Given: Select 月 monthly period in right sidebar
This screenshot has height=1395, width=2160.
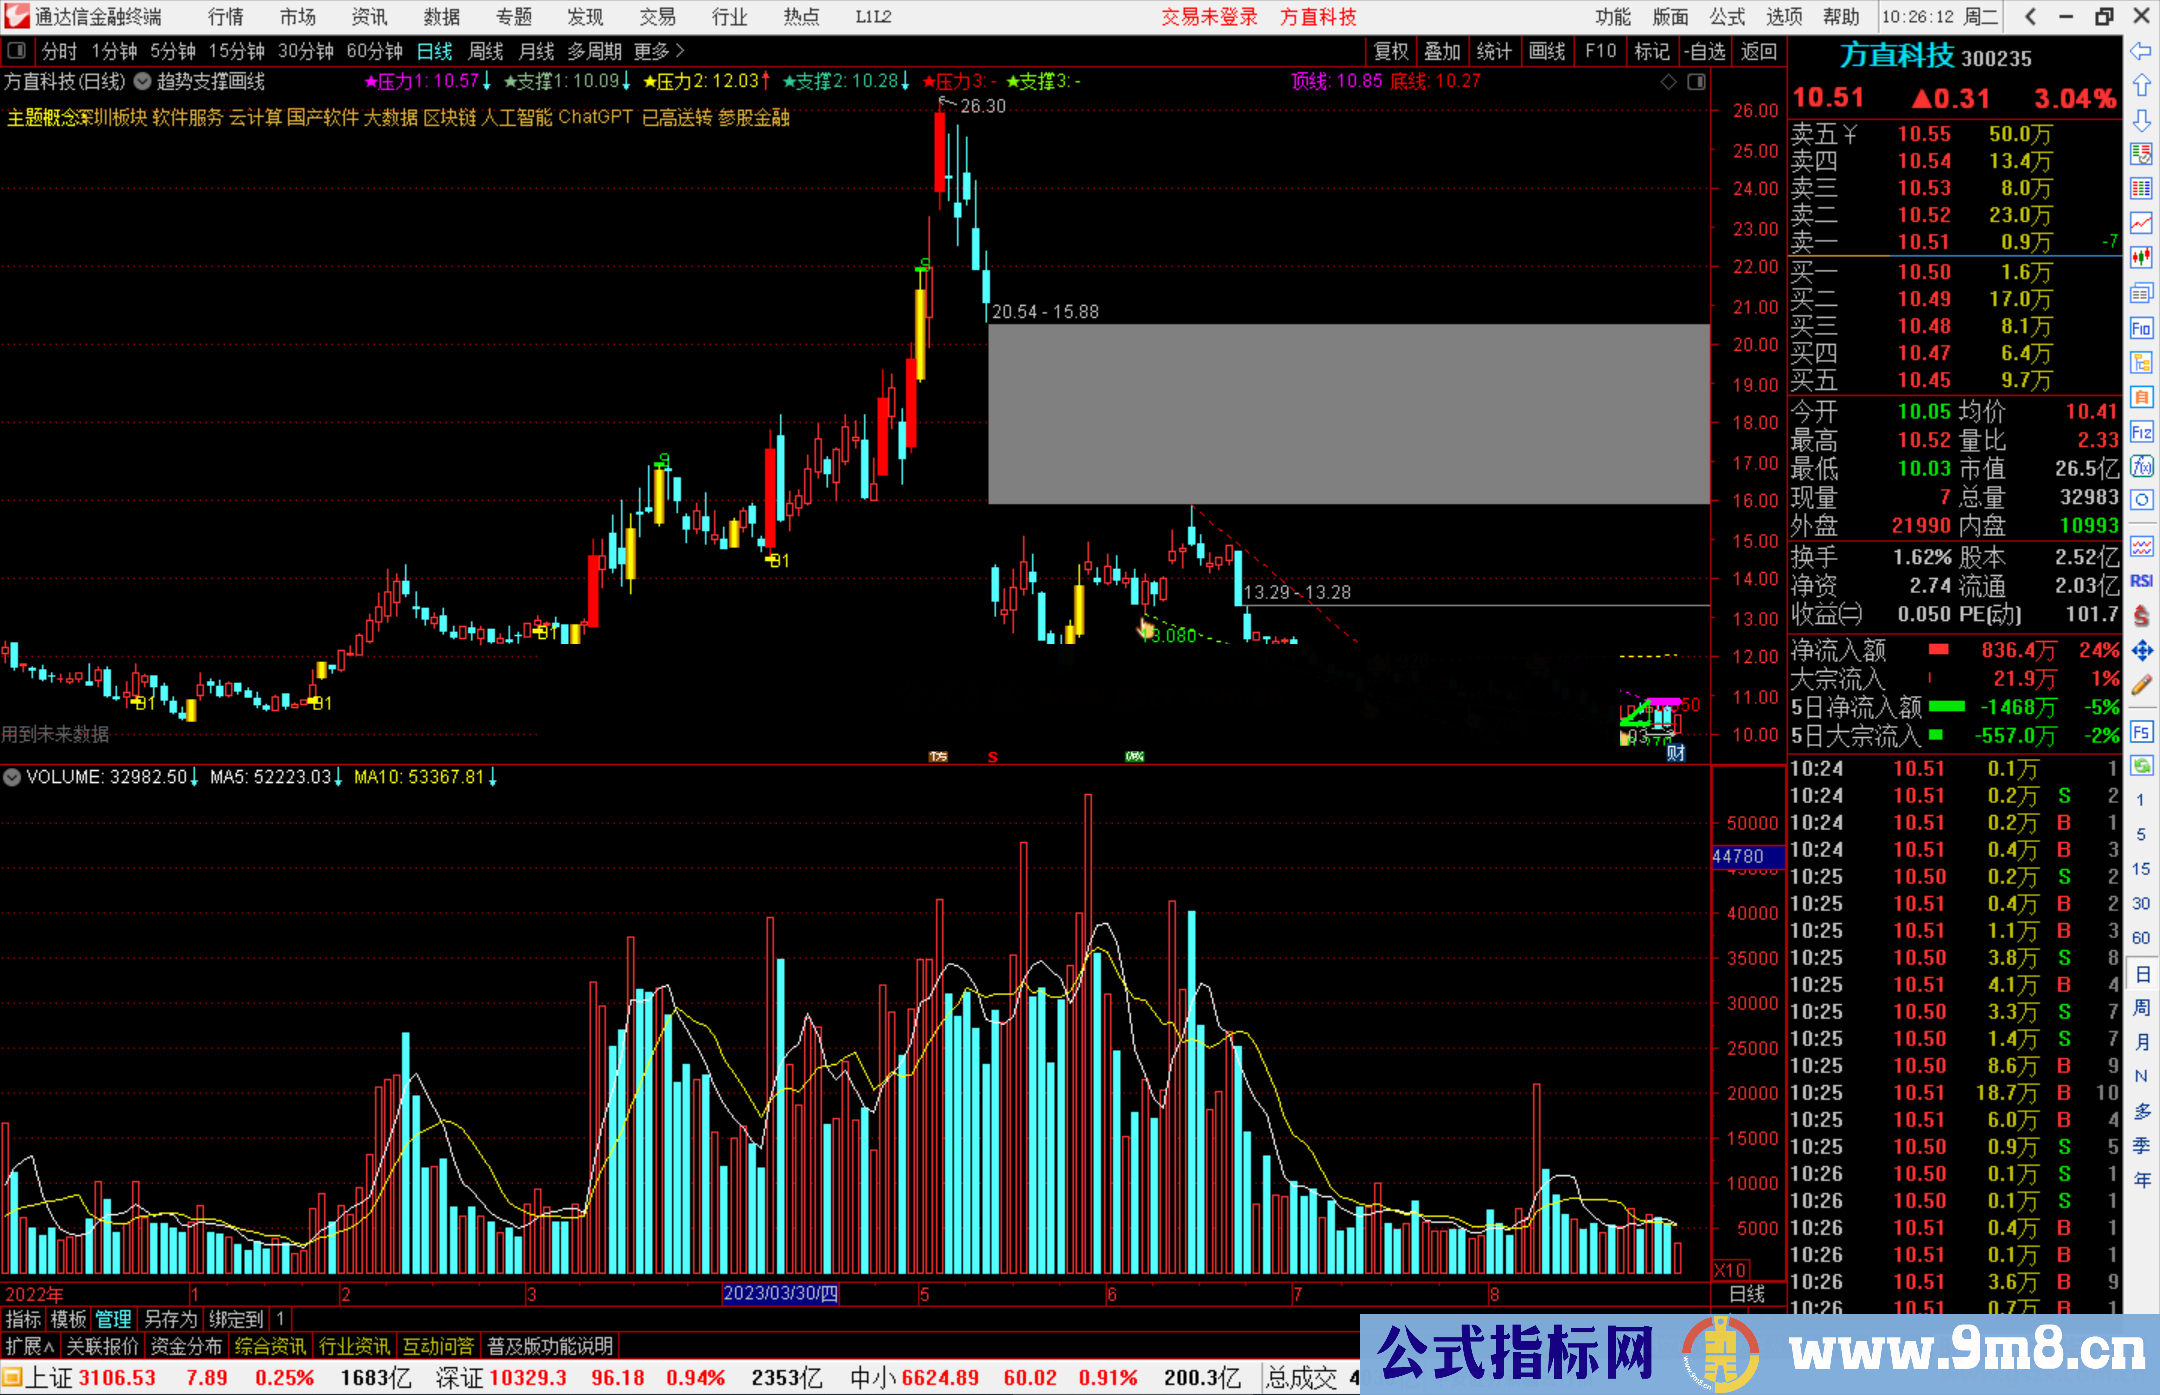Looking at the screenshot, I should tap(2141, 1042).
